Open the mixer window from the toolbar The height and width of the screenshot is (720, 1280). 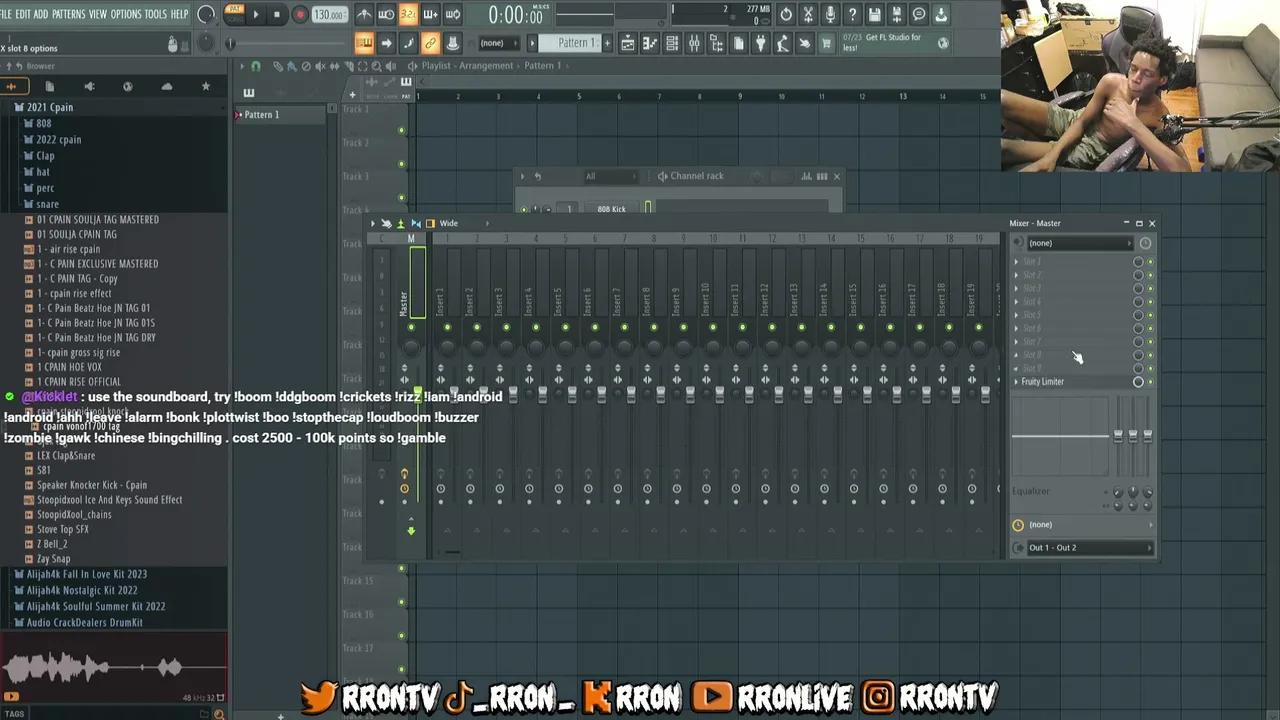(695, 43)
